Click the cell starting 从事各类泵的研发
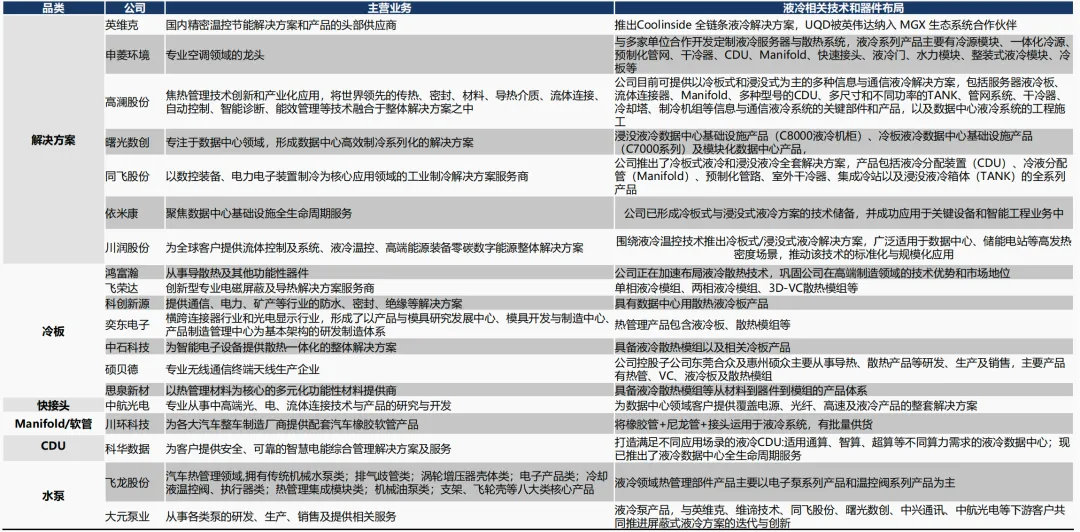 tap(388, 516)
